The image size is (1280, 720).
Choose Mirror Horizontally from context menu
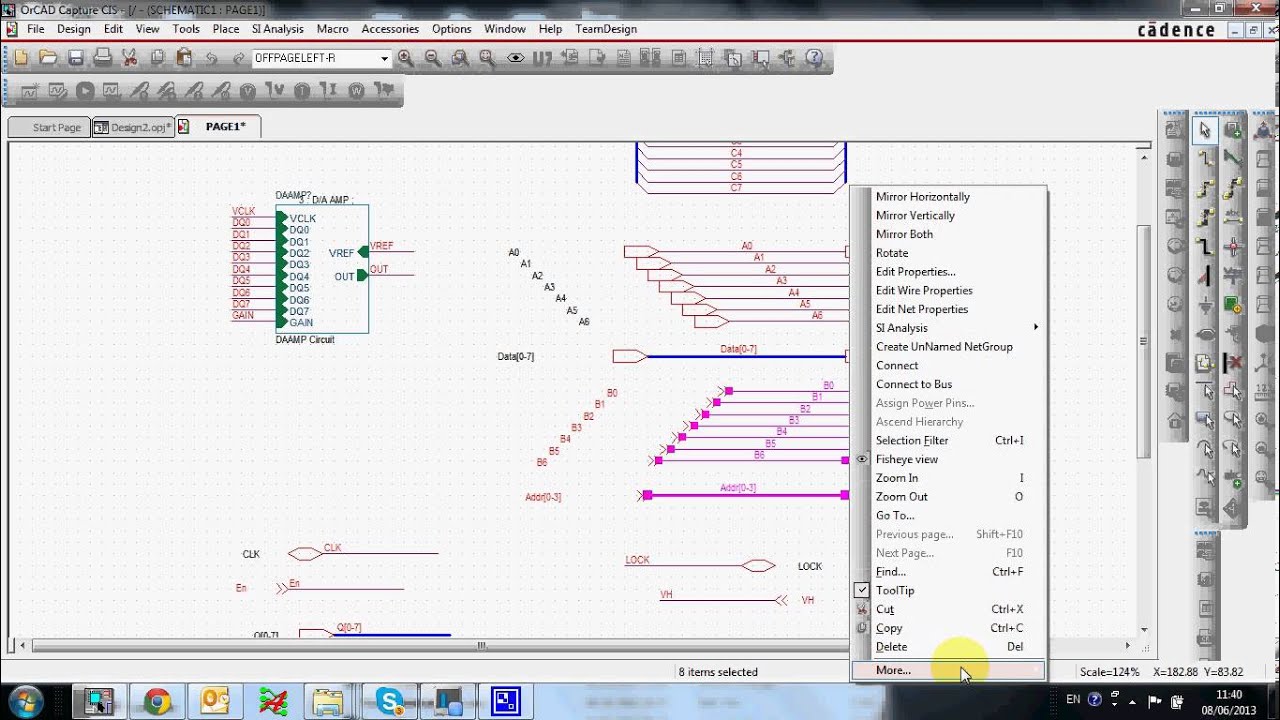(x=946, y=197)
